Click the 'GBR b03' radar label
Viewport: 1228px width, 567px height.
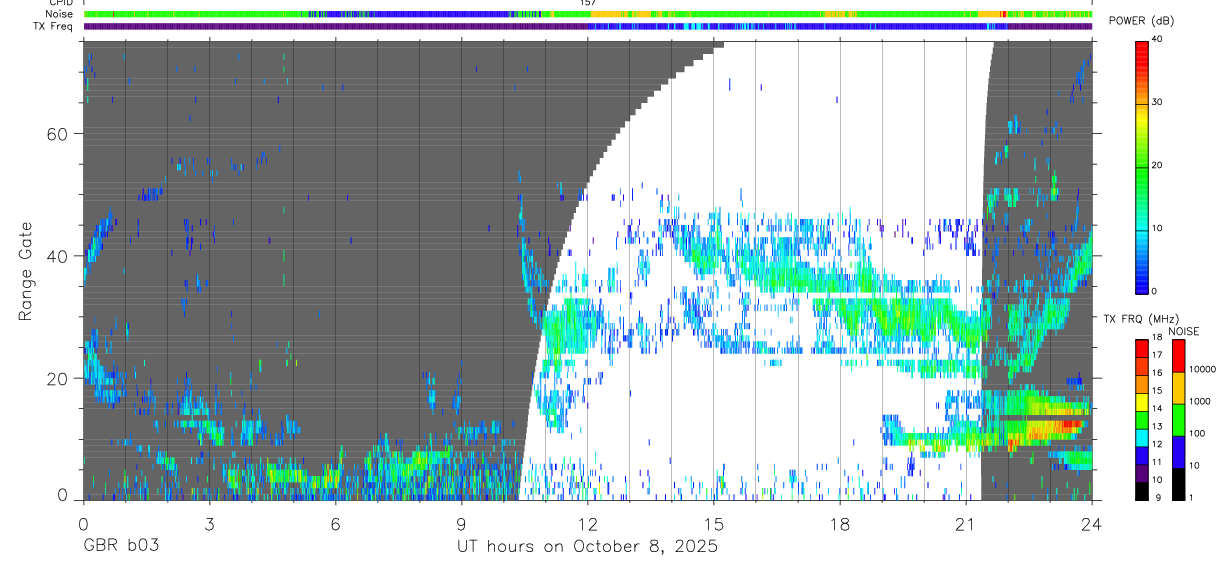120,547
